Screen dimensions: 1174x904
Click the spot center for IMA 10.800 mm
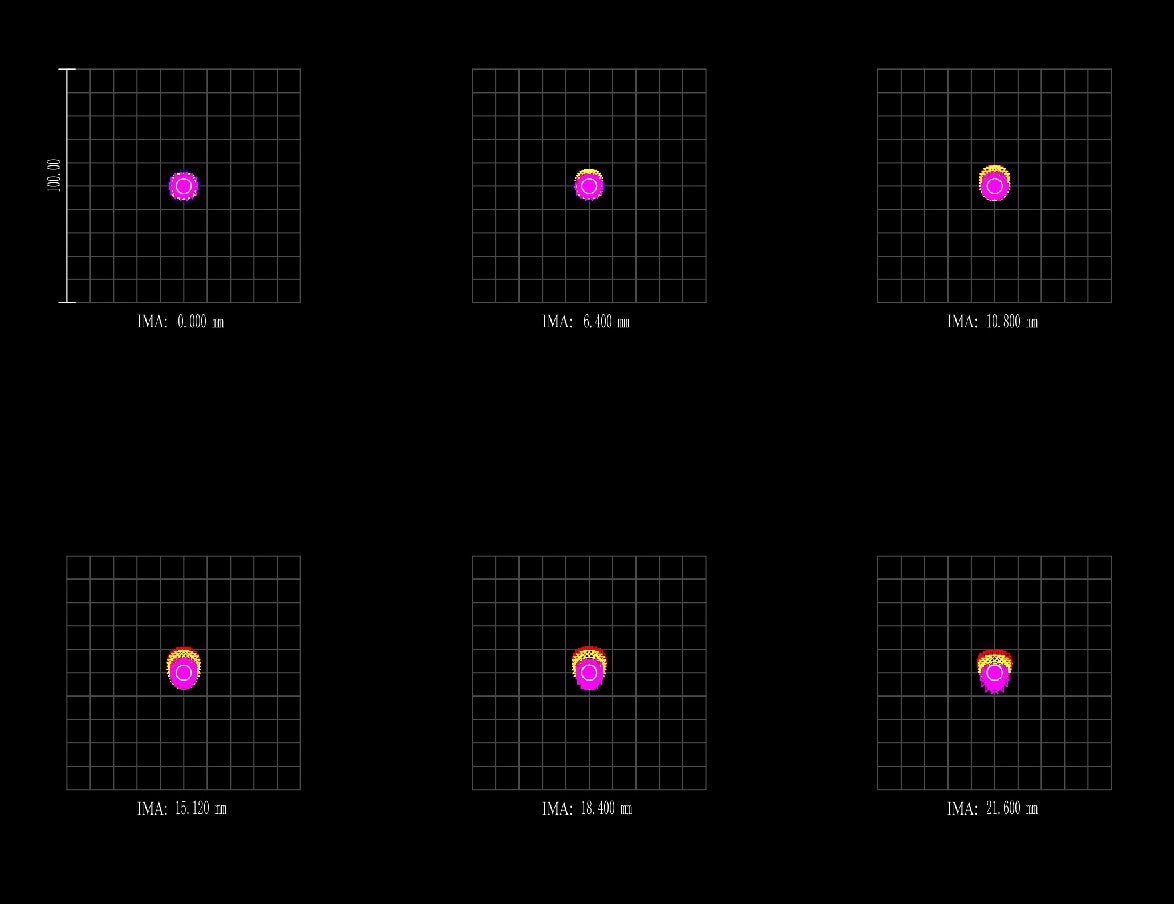click(x=994, y=186)
